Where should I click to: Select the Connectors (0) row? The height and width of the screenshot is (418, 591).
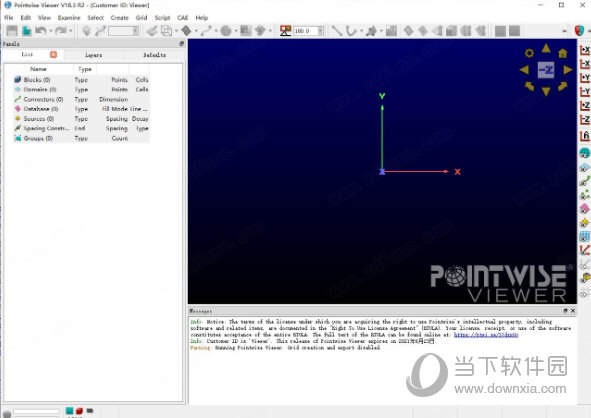(81, 99)
